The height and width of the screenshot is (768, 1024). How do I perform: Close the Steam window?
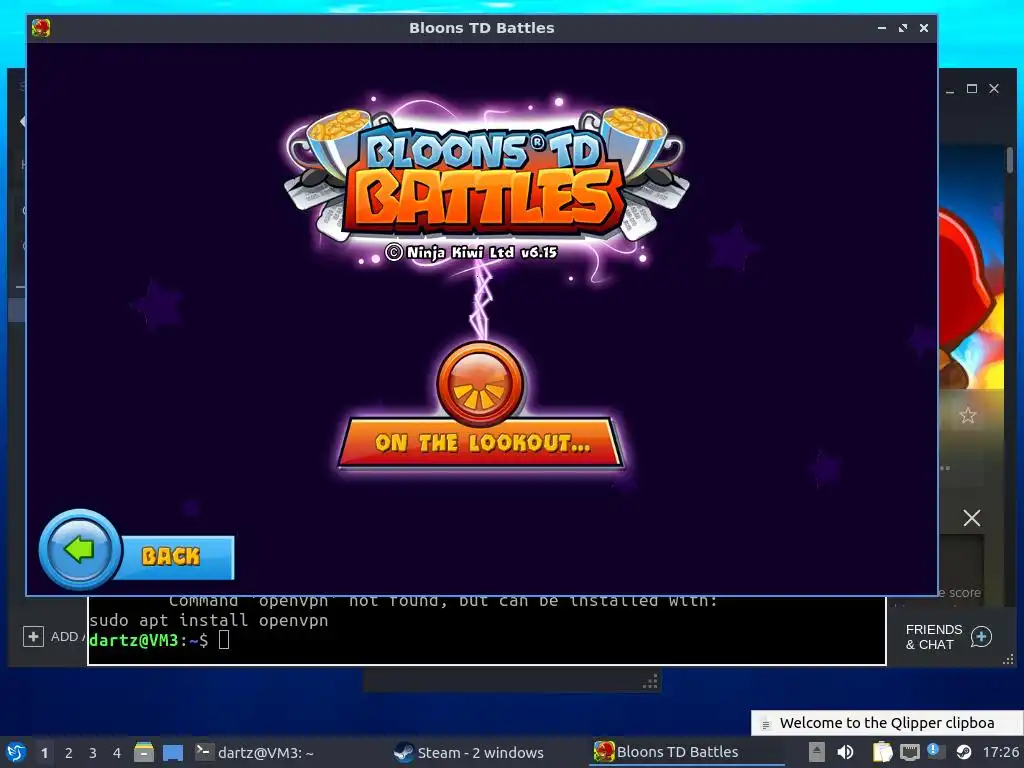click(x=994, y=89)
